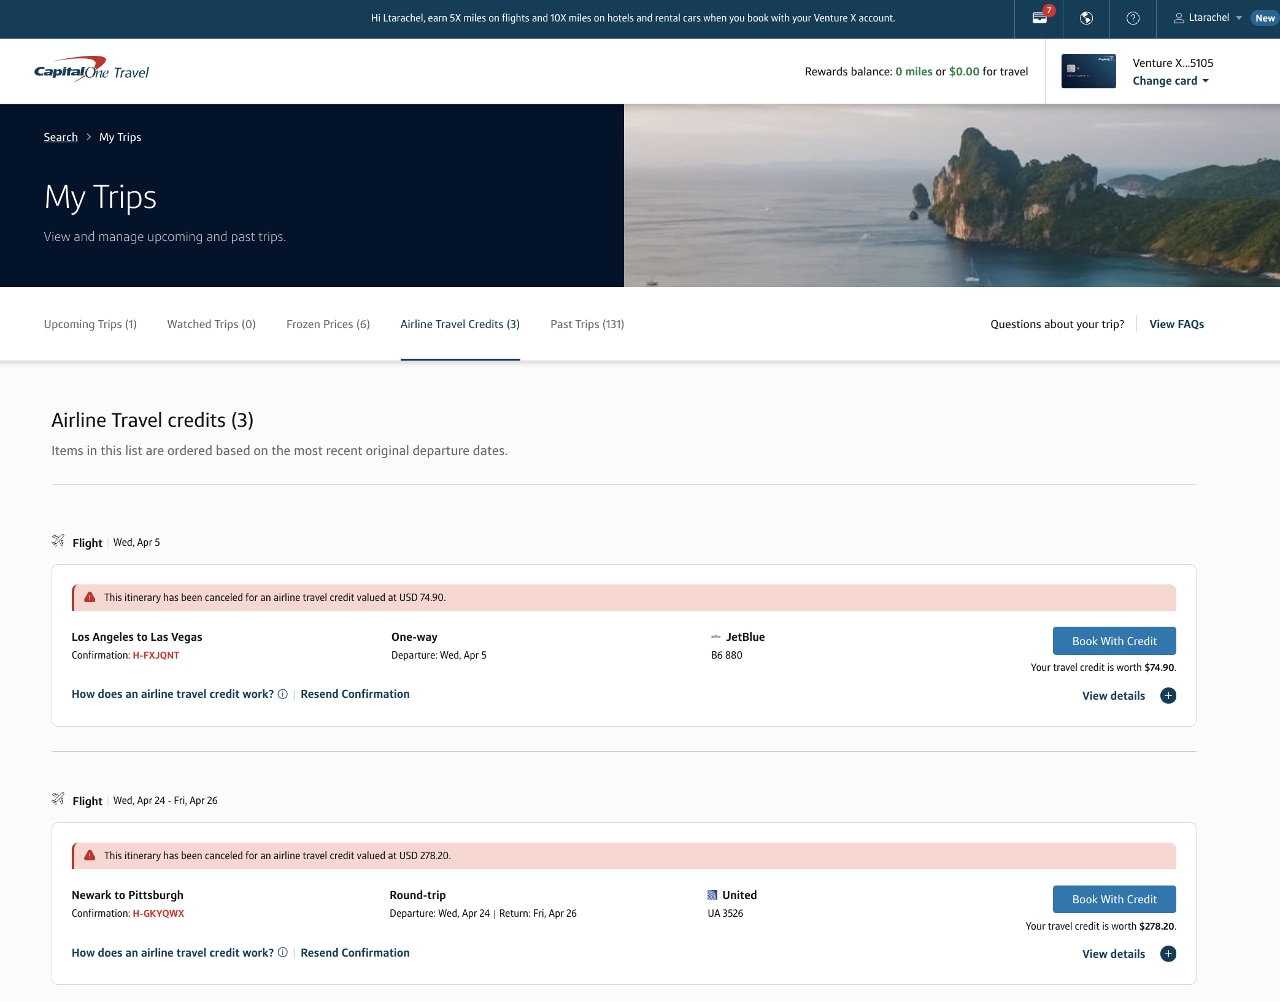Open the notifications inbox showing 7 alerts
This screenshot has height=1002, width=1280.
coord(1039,18)
